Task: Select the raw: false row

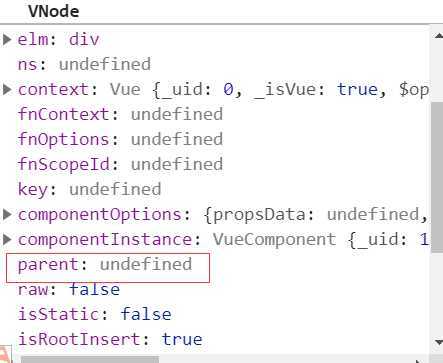Action: pyautogui.click(x=69, y=289)
